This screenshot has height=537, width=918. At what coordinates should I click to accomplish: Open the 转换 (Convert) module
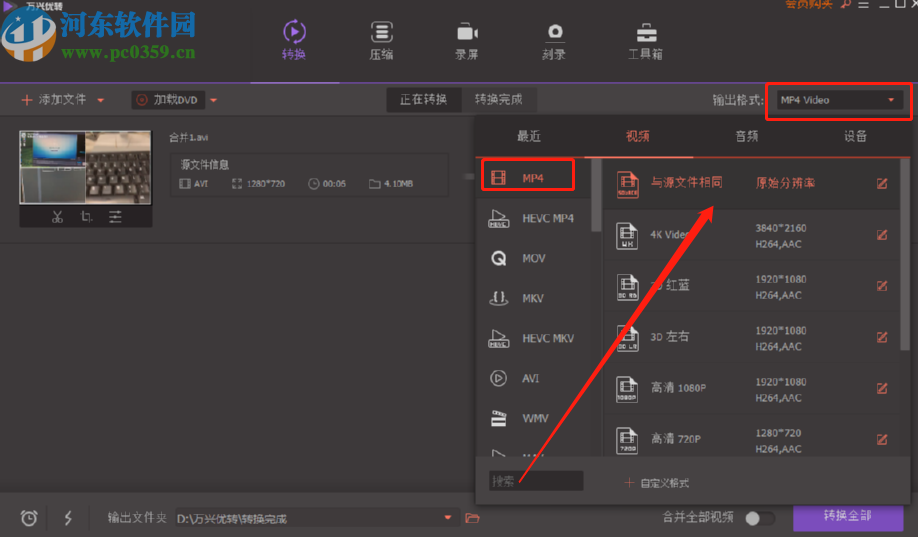294,40
